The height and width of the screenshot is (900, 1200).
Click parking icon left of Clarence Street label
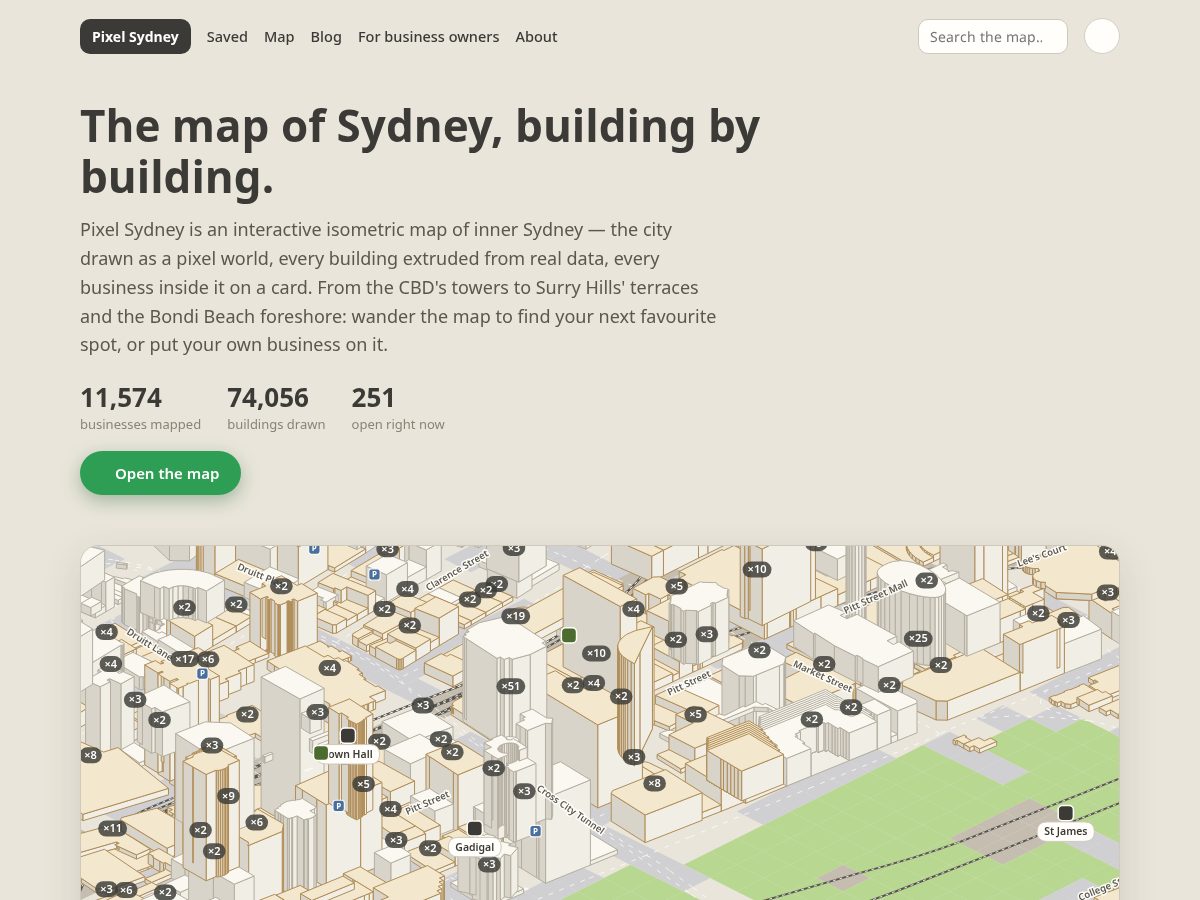point(374,574)
